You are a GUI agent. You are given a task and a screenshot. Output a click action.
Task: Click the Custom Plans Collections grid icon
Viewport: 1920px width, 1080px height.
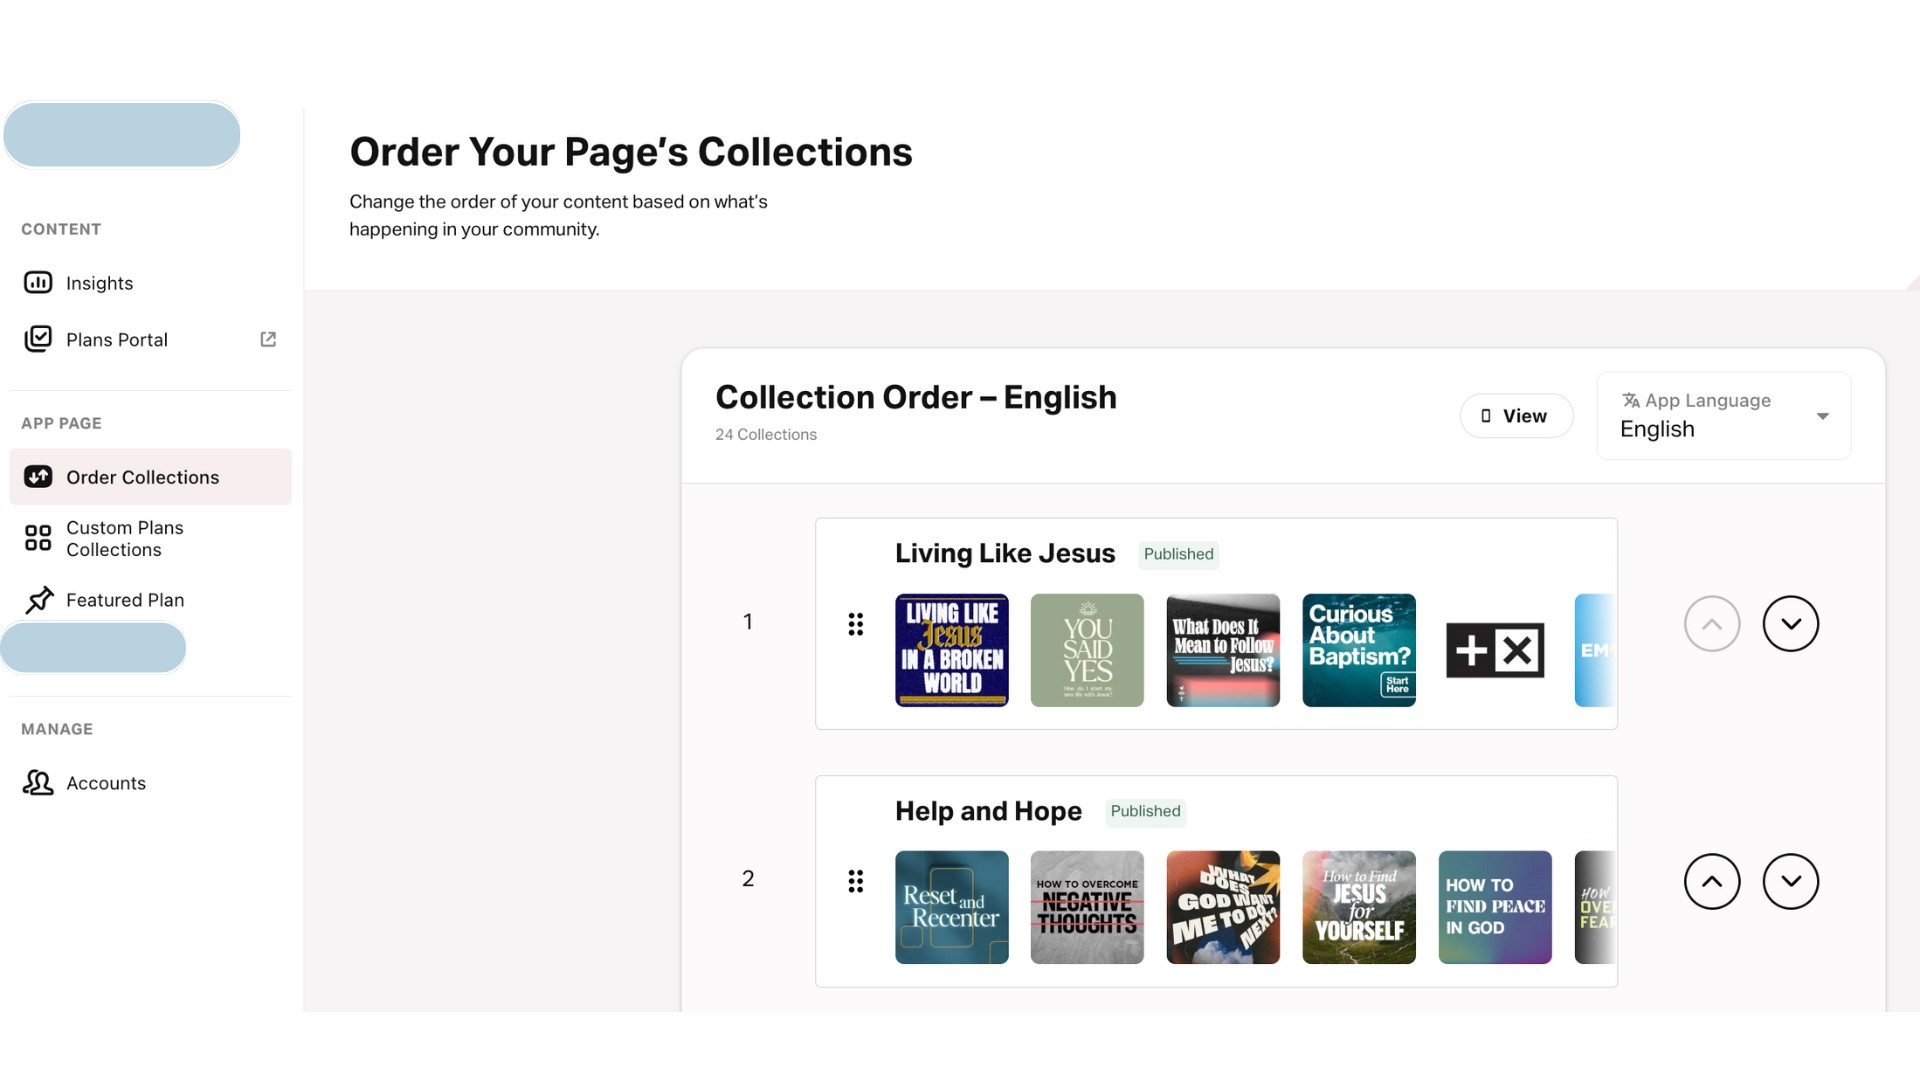coord(38,538)
